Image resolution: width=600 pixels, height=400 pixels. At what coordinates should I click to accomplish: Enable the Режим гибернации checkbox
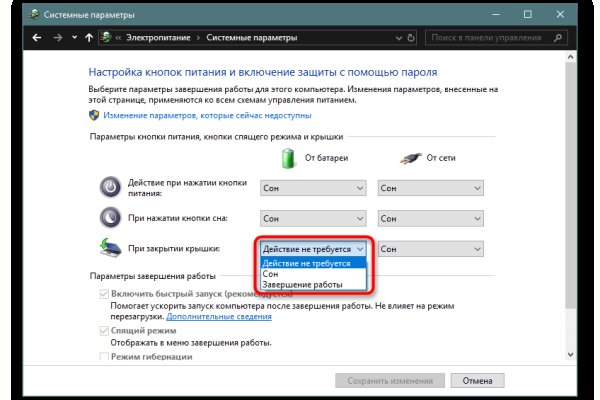104,356
